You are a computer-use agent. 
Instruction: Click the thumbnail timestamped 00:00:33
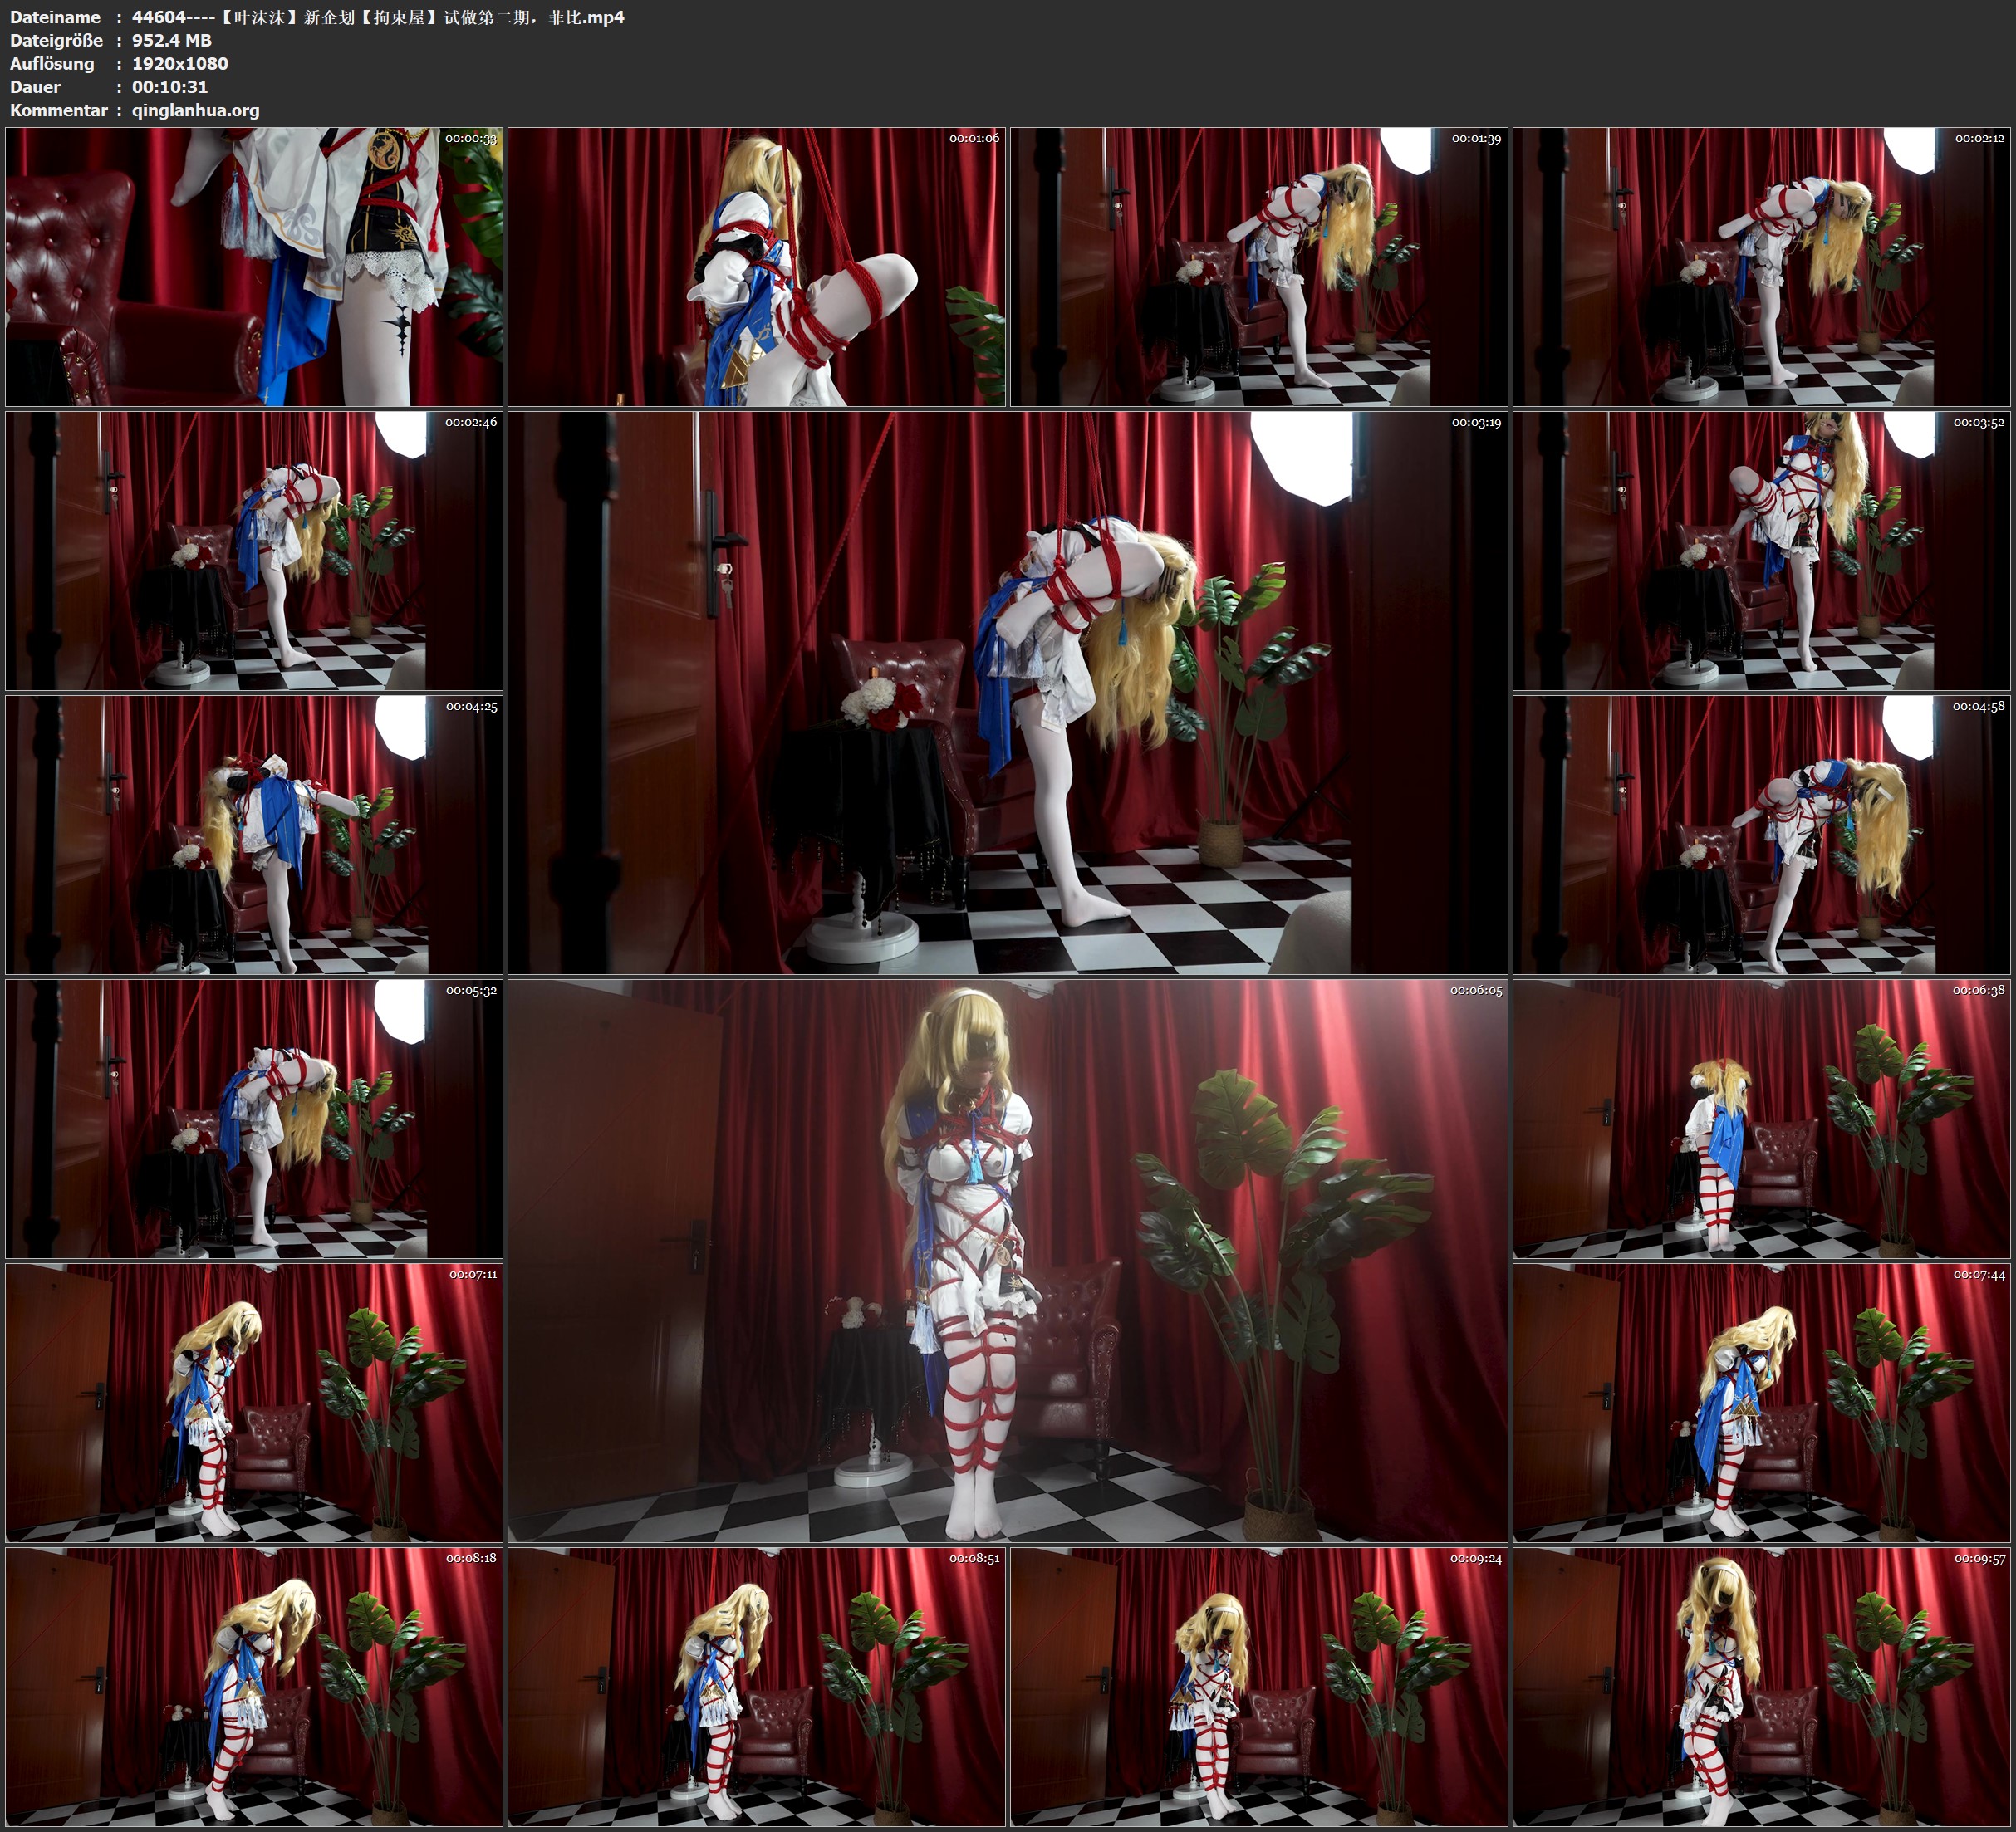pos(254,266)
